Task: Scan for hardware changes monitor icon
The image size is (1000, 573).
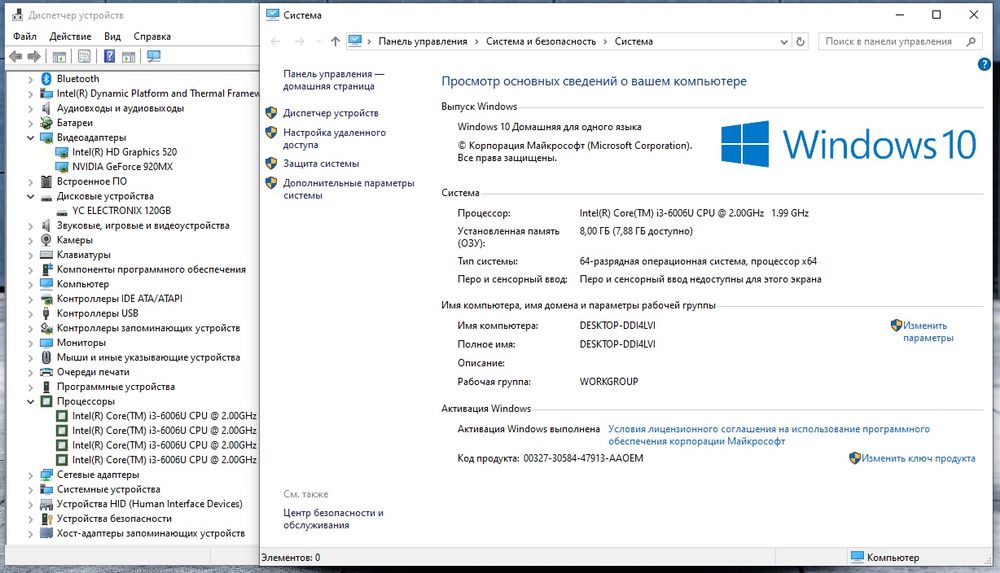Action: click(154, 56)
